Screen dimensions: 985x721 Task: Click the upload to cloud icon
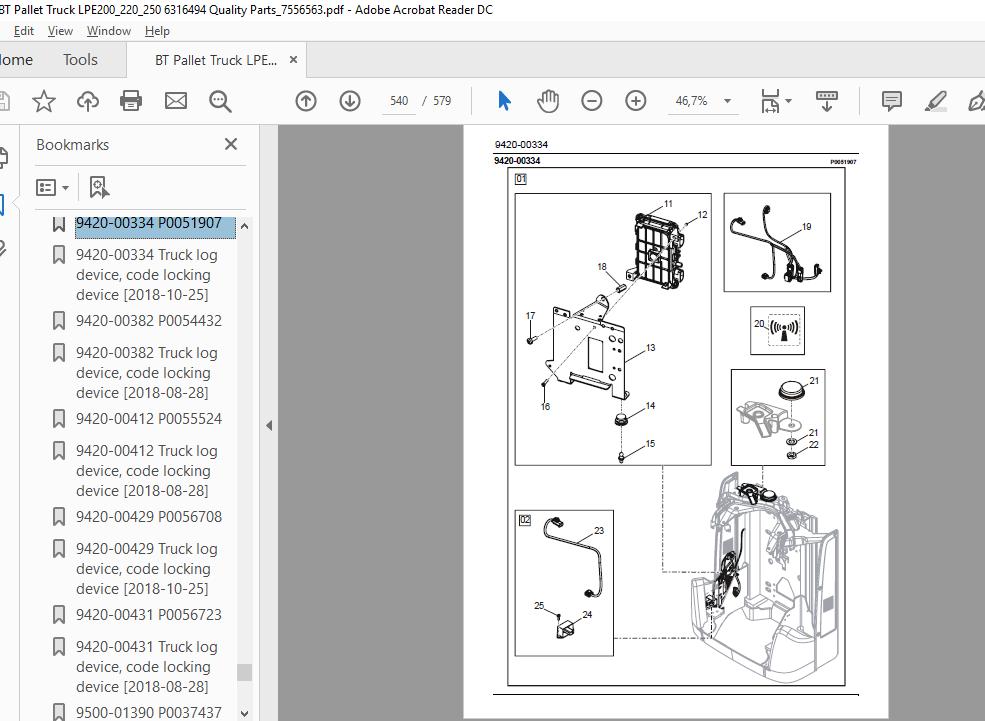[x=88, y=101]
